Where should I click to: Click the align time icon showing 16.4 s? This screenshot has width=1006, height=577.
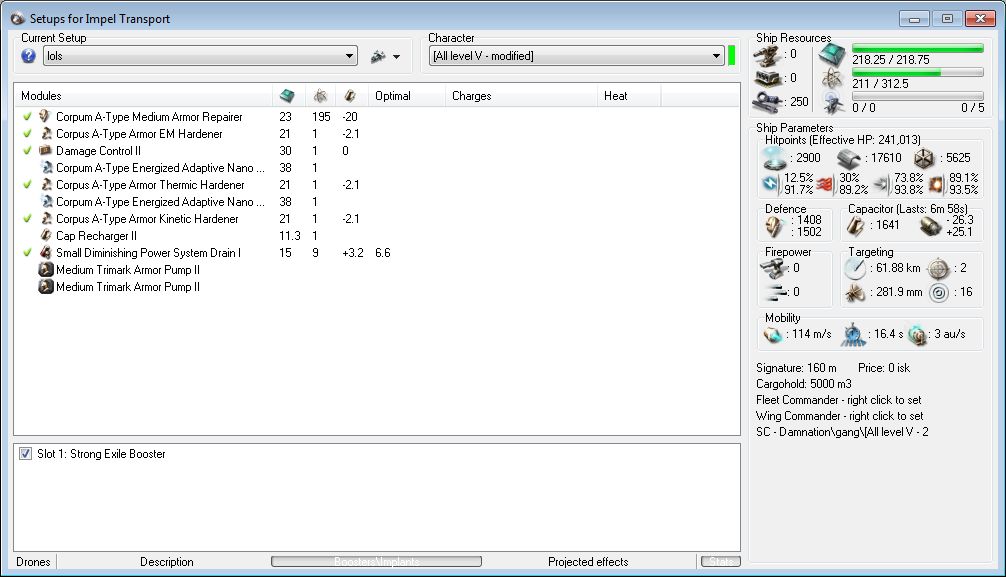(853, 334)
